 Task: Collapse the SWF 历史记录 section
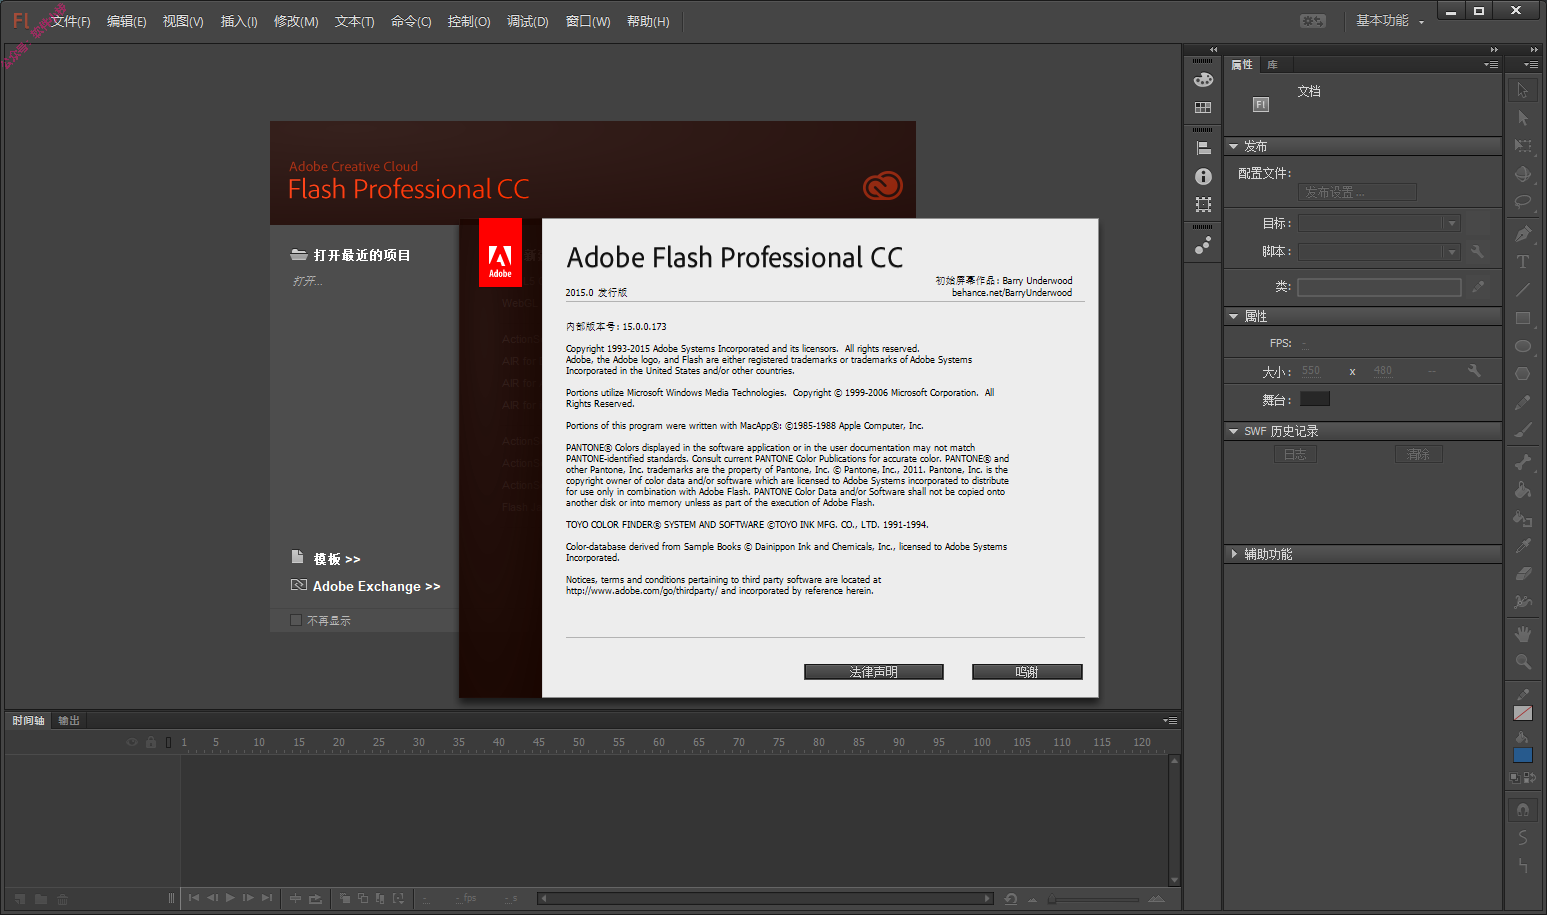click(1233, 431)
